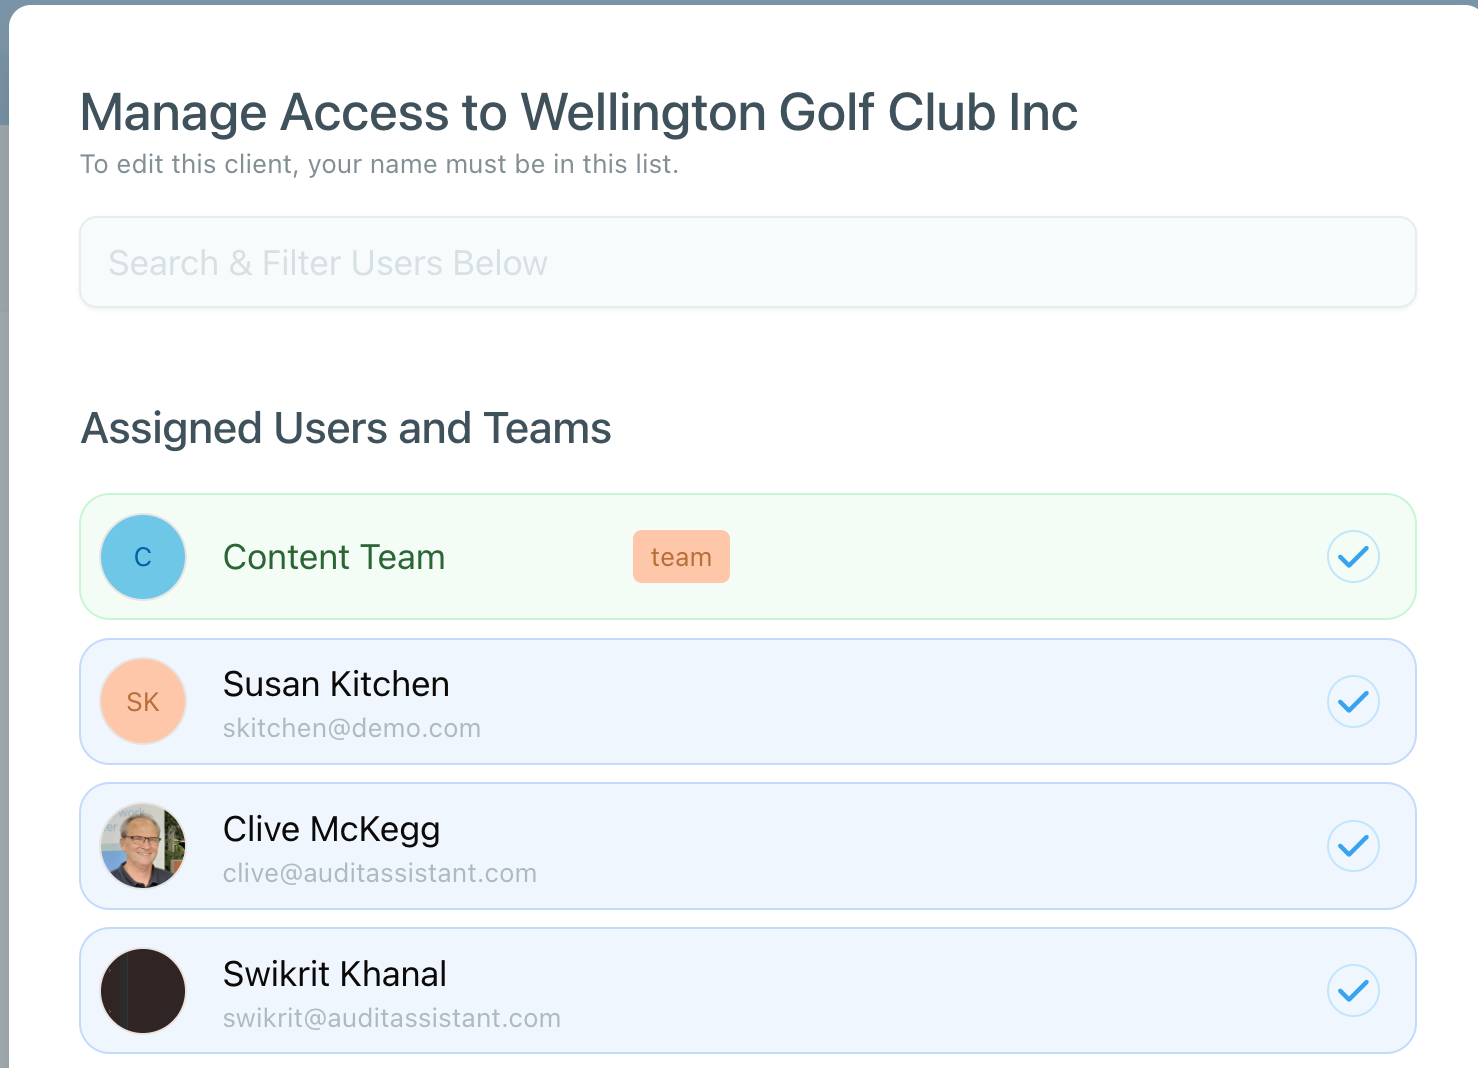Remove Clive McKegg's access via checkmark
Image resolution: width=1478 pixels, height=1068 pixels.
coord(1353,846)
